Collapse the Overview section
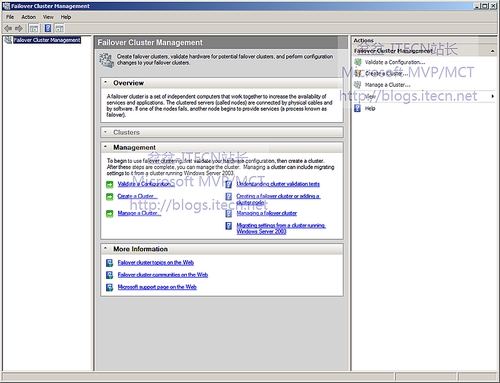The height and width of the screenshot is (383, 500). pyautogui.click(x=105, y=82)
